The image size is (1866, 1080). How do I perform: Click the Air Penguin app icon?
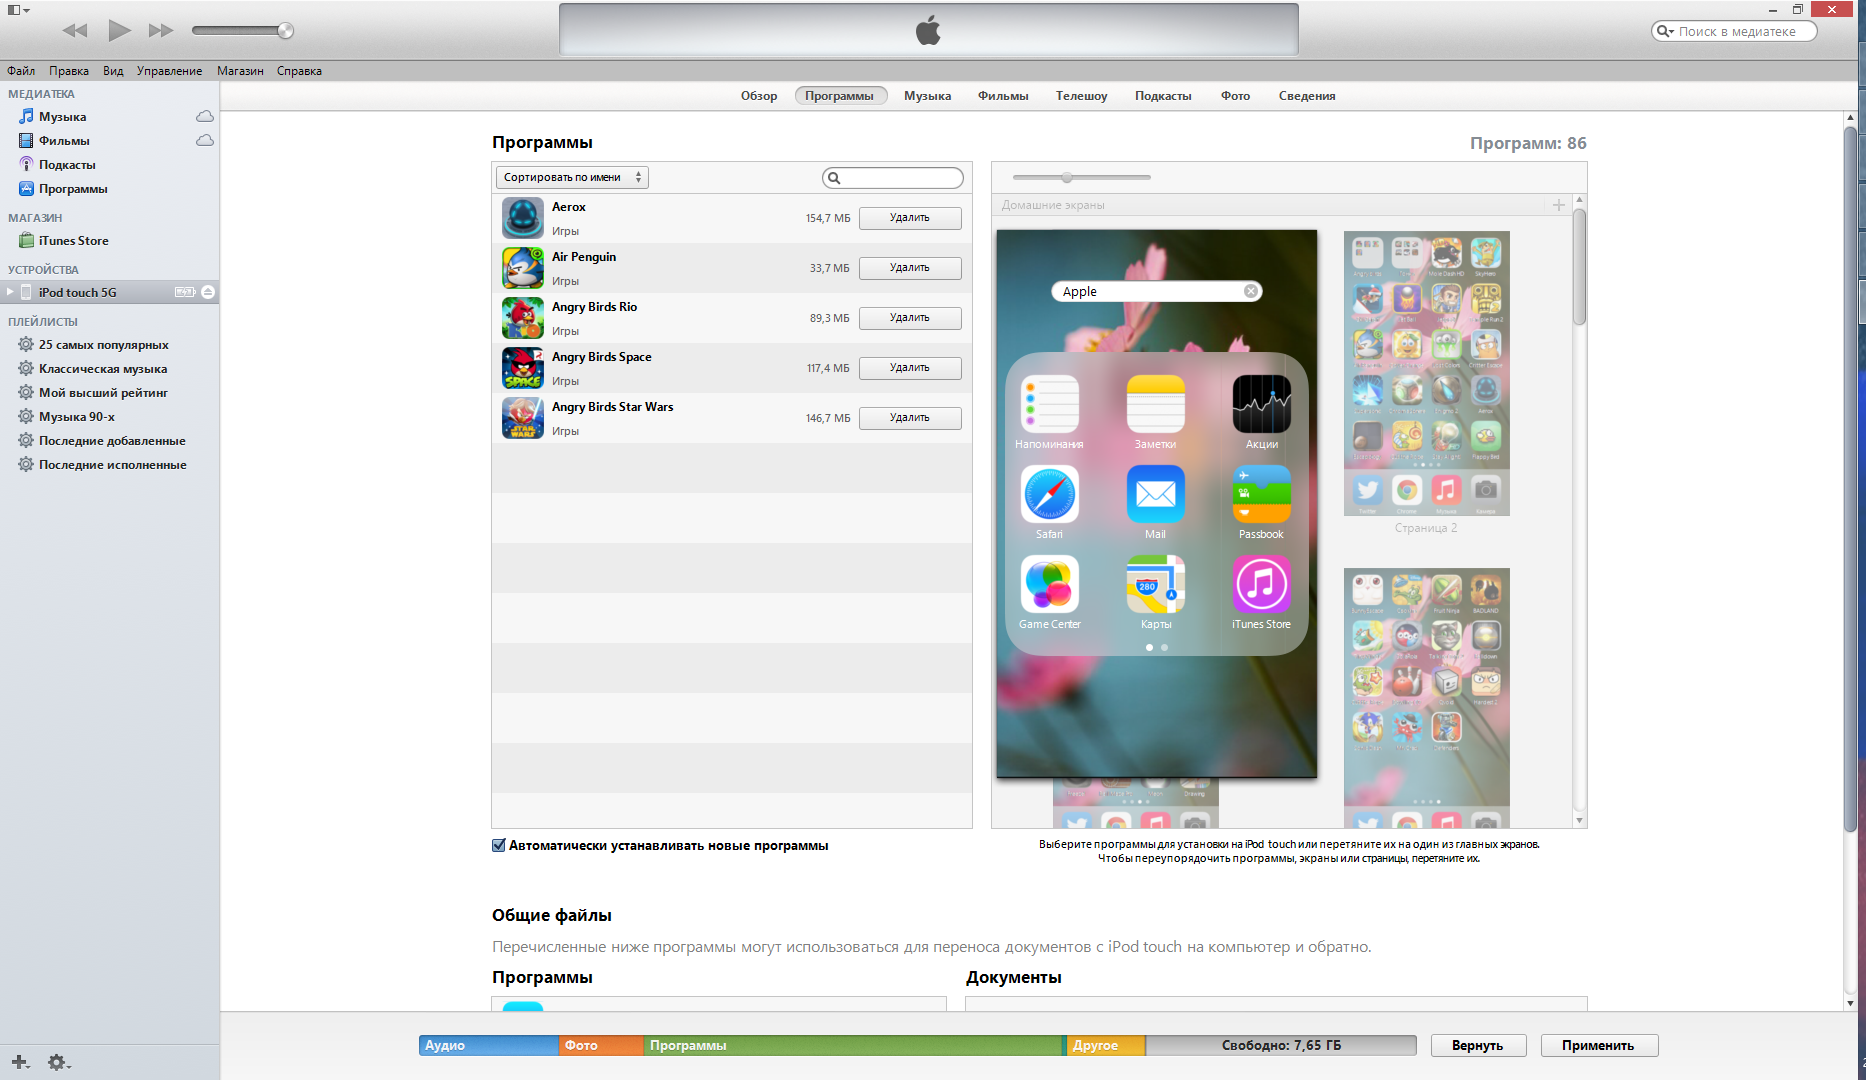pyautogui.click(x=522, y=268)
